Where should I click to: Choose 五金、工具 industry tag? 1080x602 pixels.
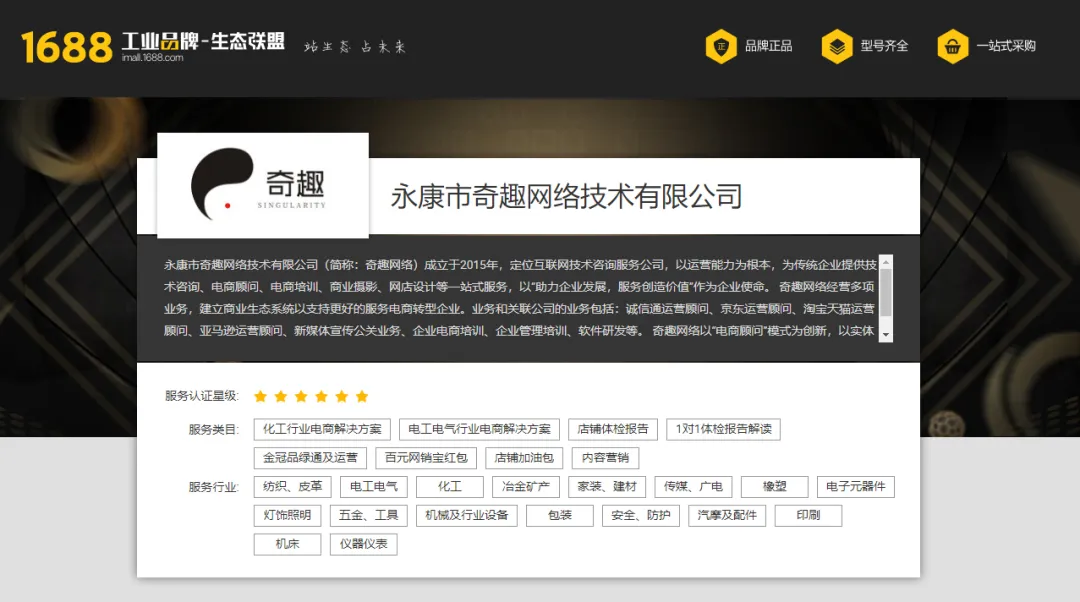pos(368,516)
